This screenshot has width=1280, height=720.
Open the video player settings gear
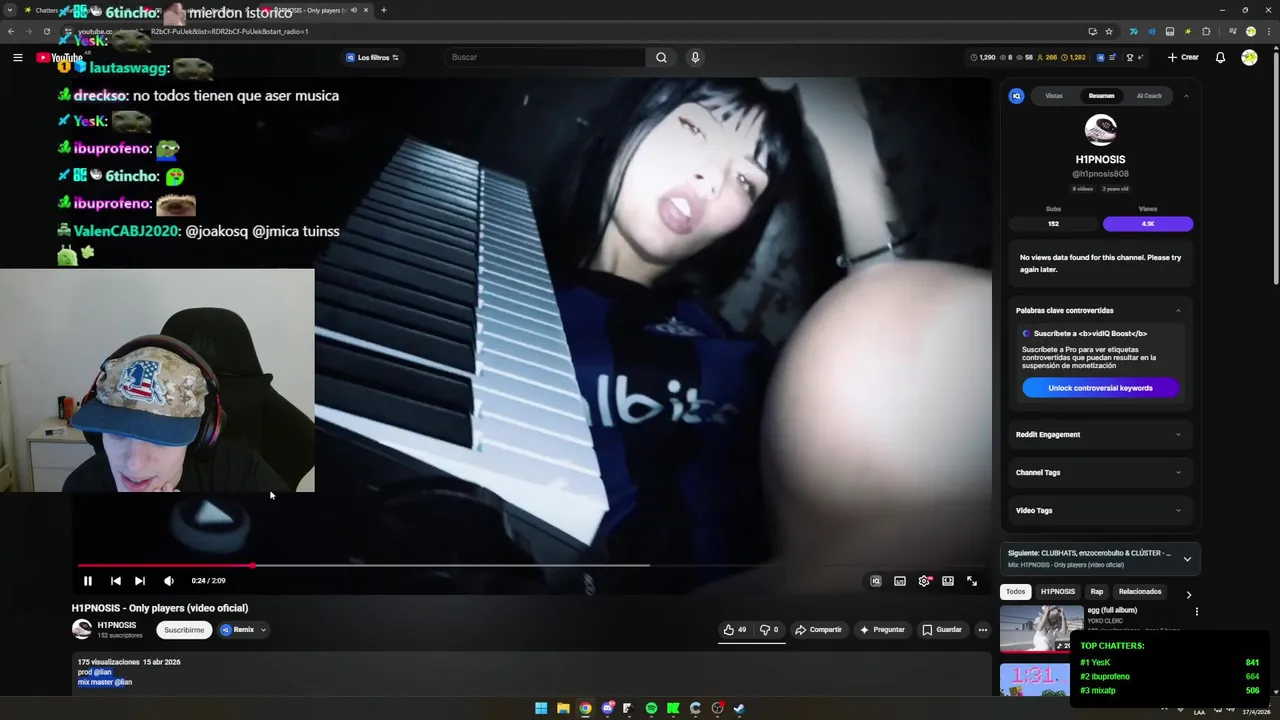coord(924,581)
